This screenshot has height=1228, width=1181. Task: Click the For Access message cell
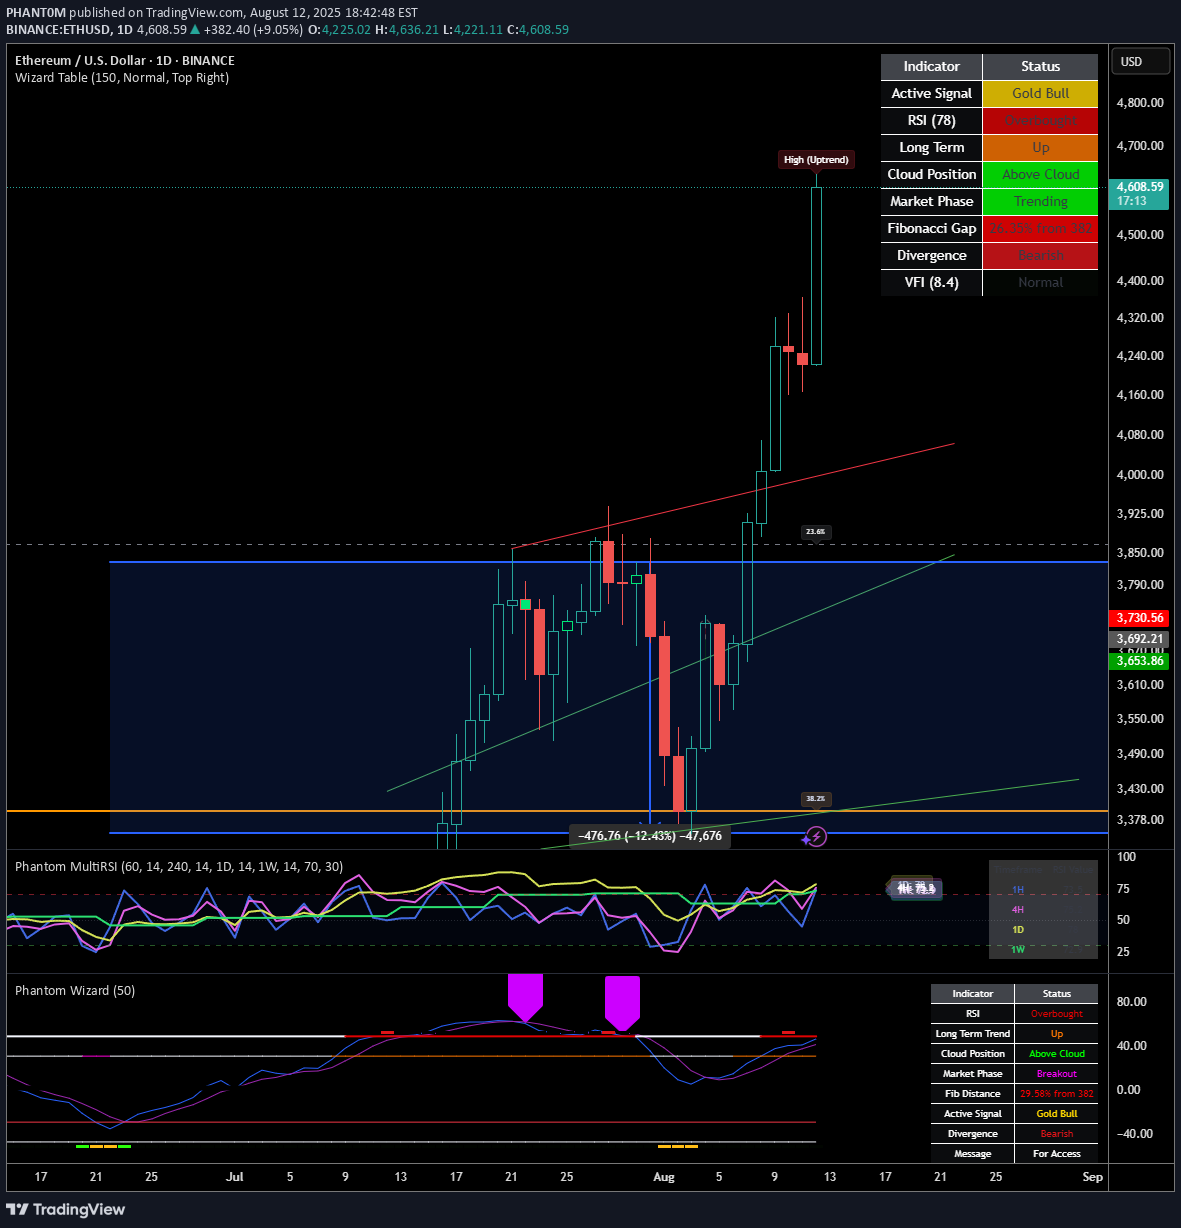pos(1056,1153)
